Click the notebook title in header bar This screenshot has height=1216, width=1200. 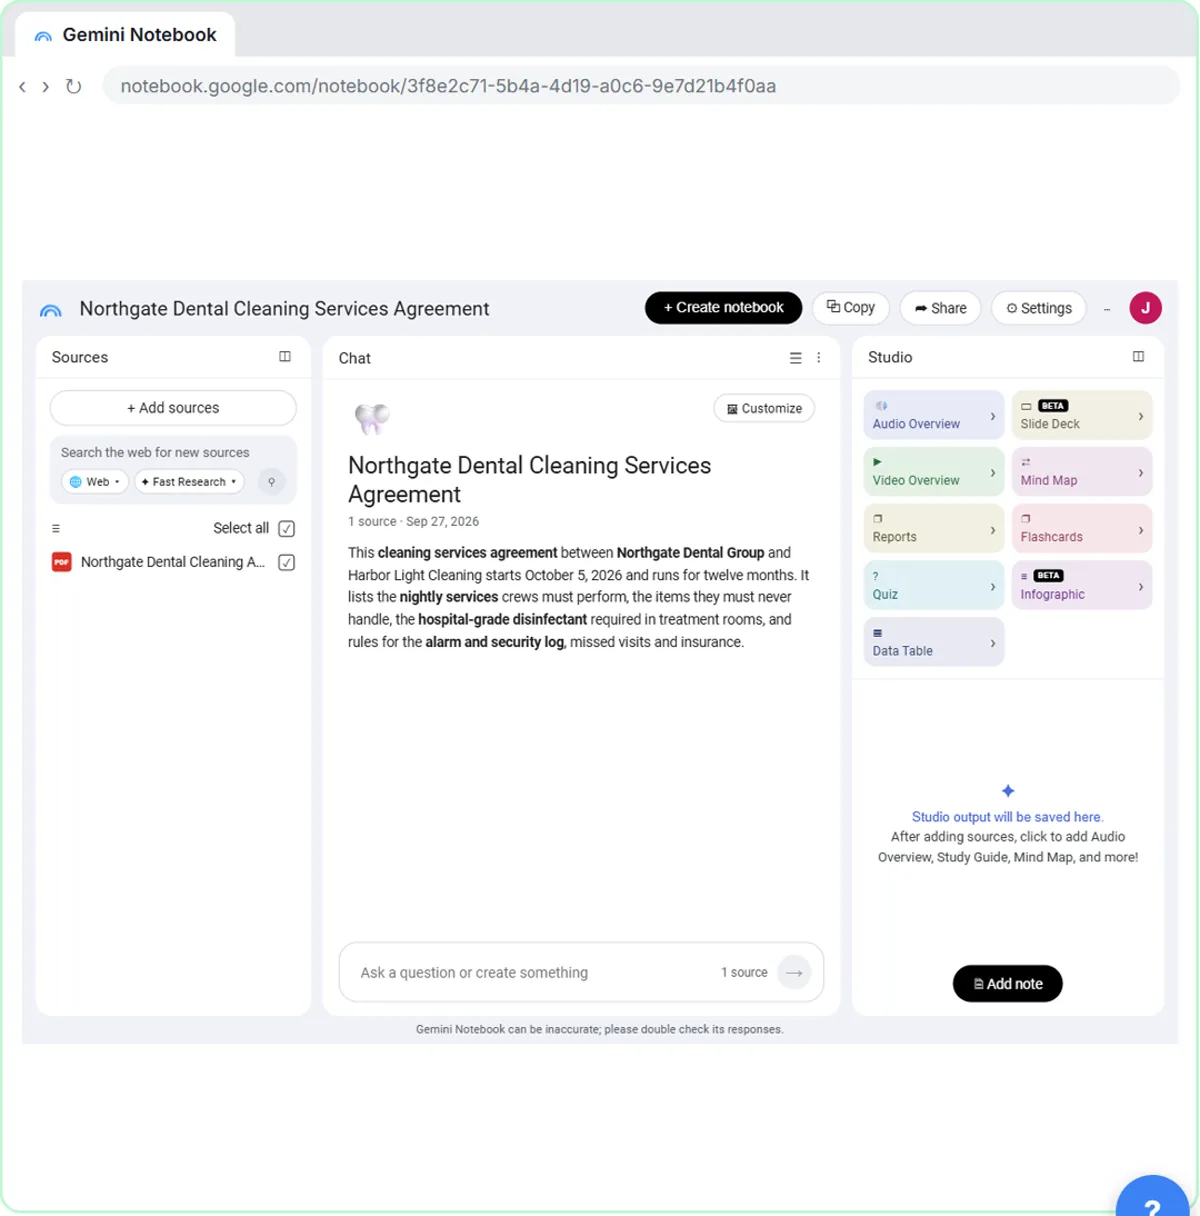click(x=284, y=309)
